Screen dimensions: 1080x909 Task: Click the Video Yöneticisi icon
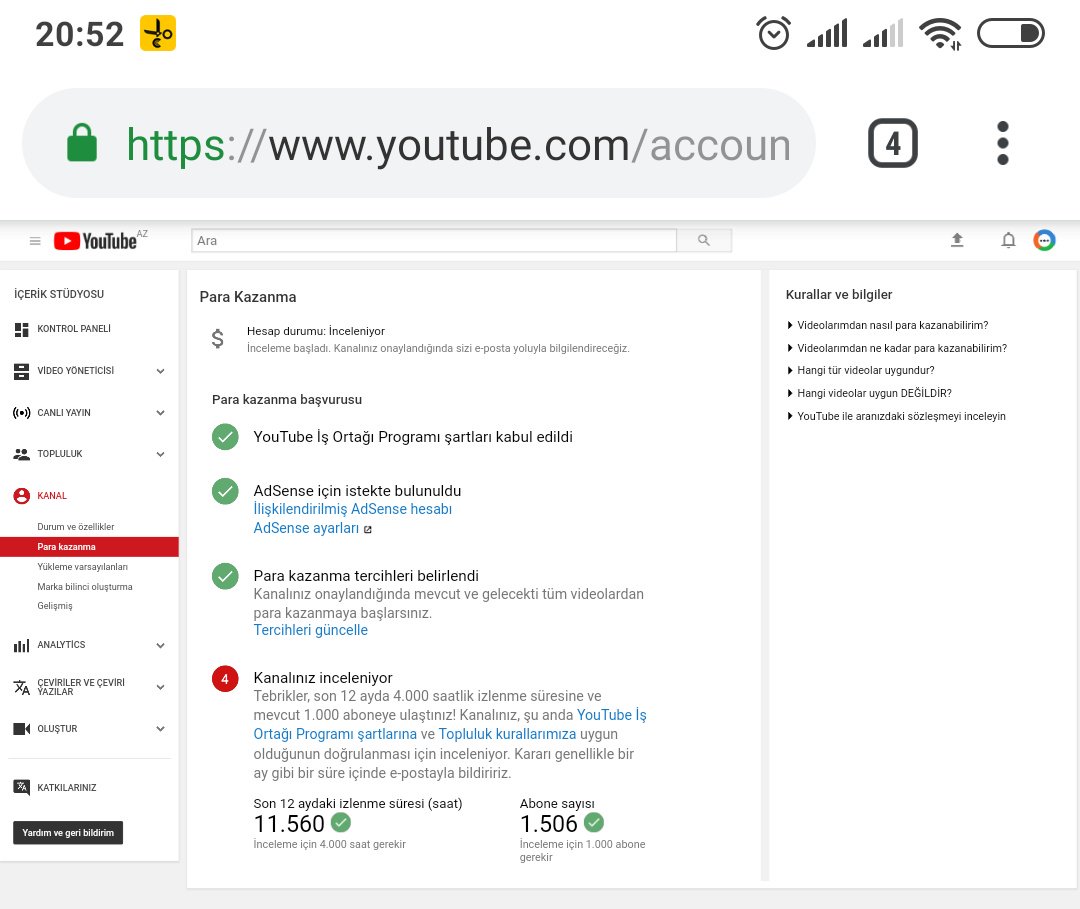21,371
